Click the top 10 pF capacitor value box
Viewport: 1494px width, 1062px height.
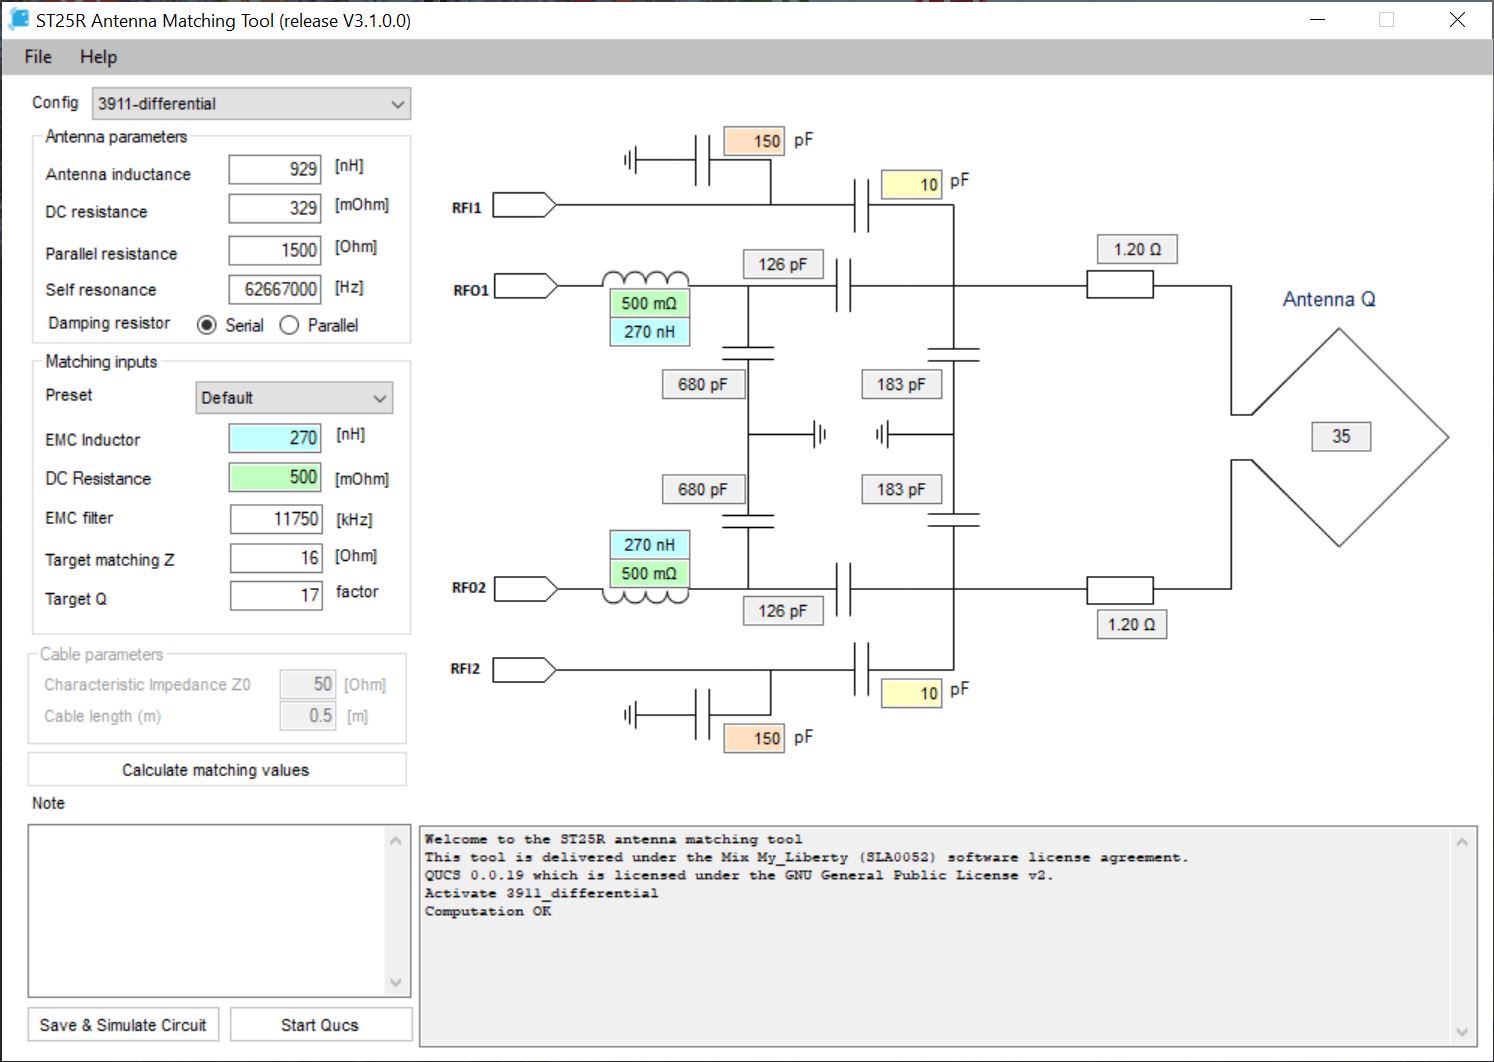tap(912, 184)
